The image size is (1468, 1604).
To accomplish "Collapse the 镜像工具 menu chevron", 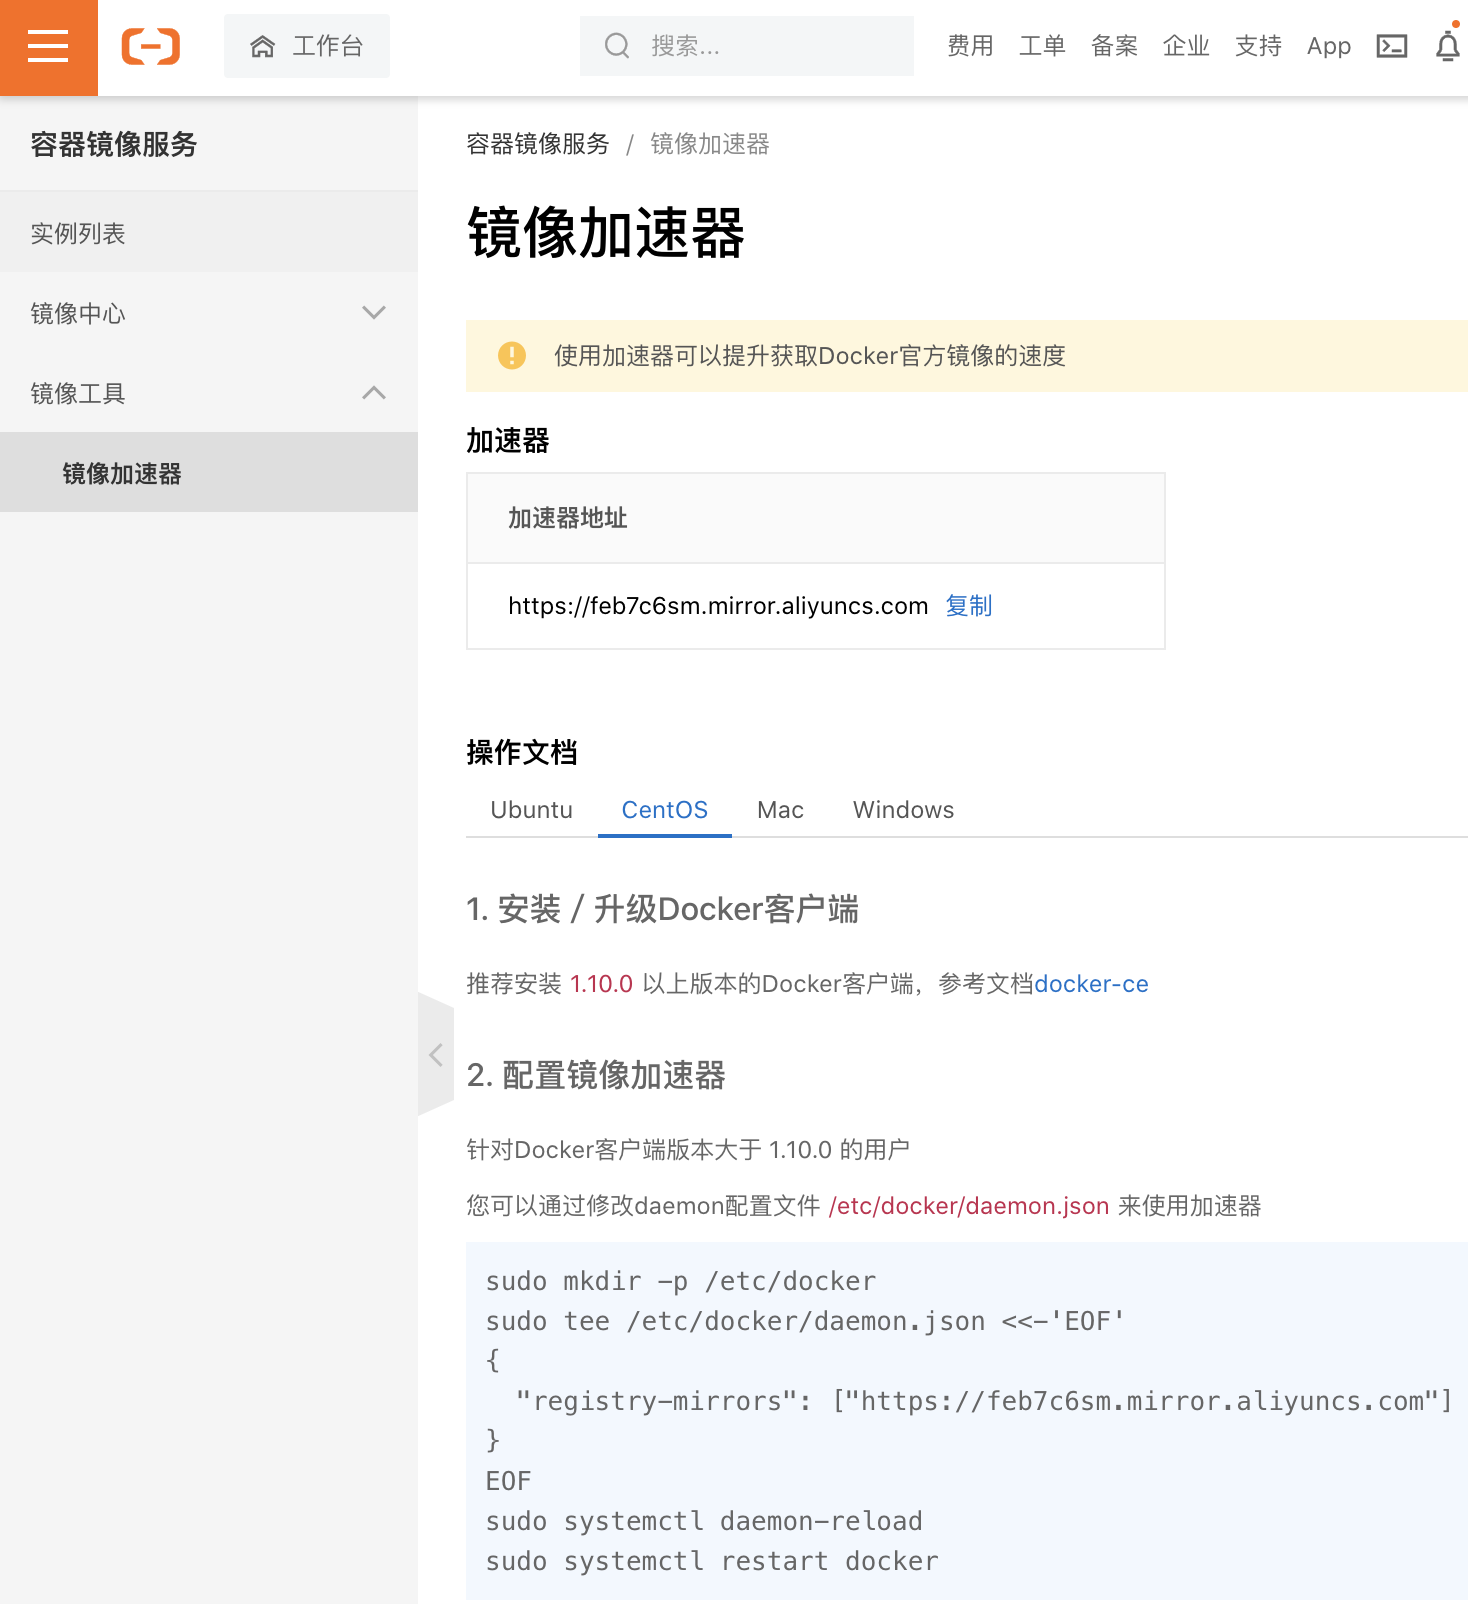I will [x=374, y=393].
